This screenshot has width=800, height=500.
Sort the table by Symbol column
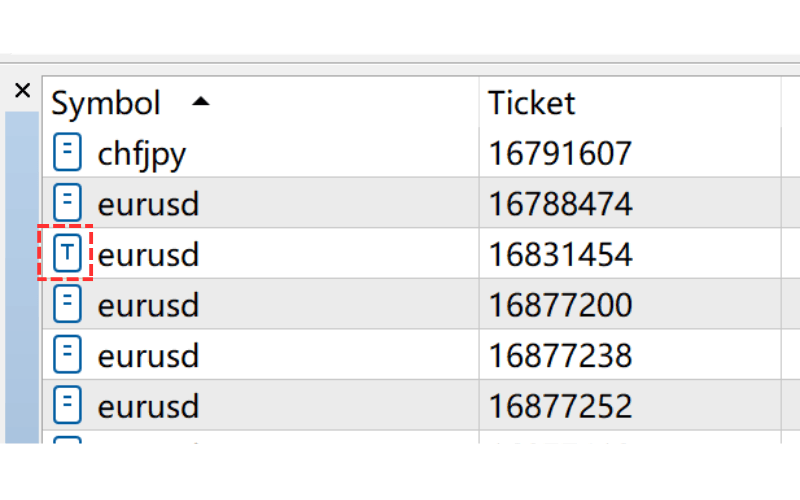[106, 102]
